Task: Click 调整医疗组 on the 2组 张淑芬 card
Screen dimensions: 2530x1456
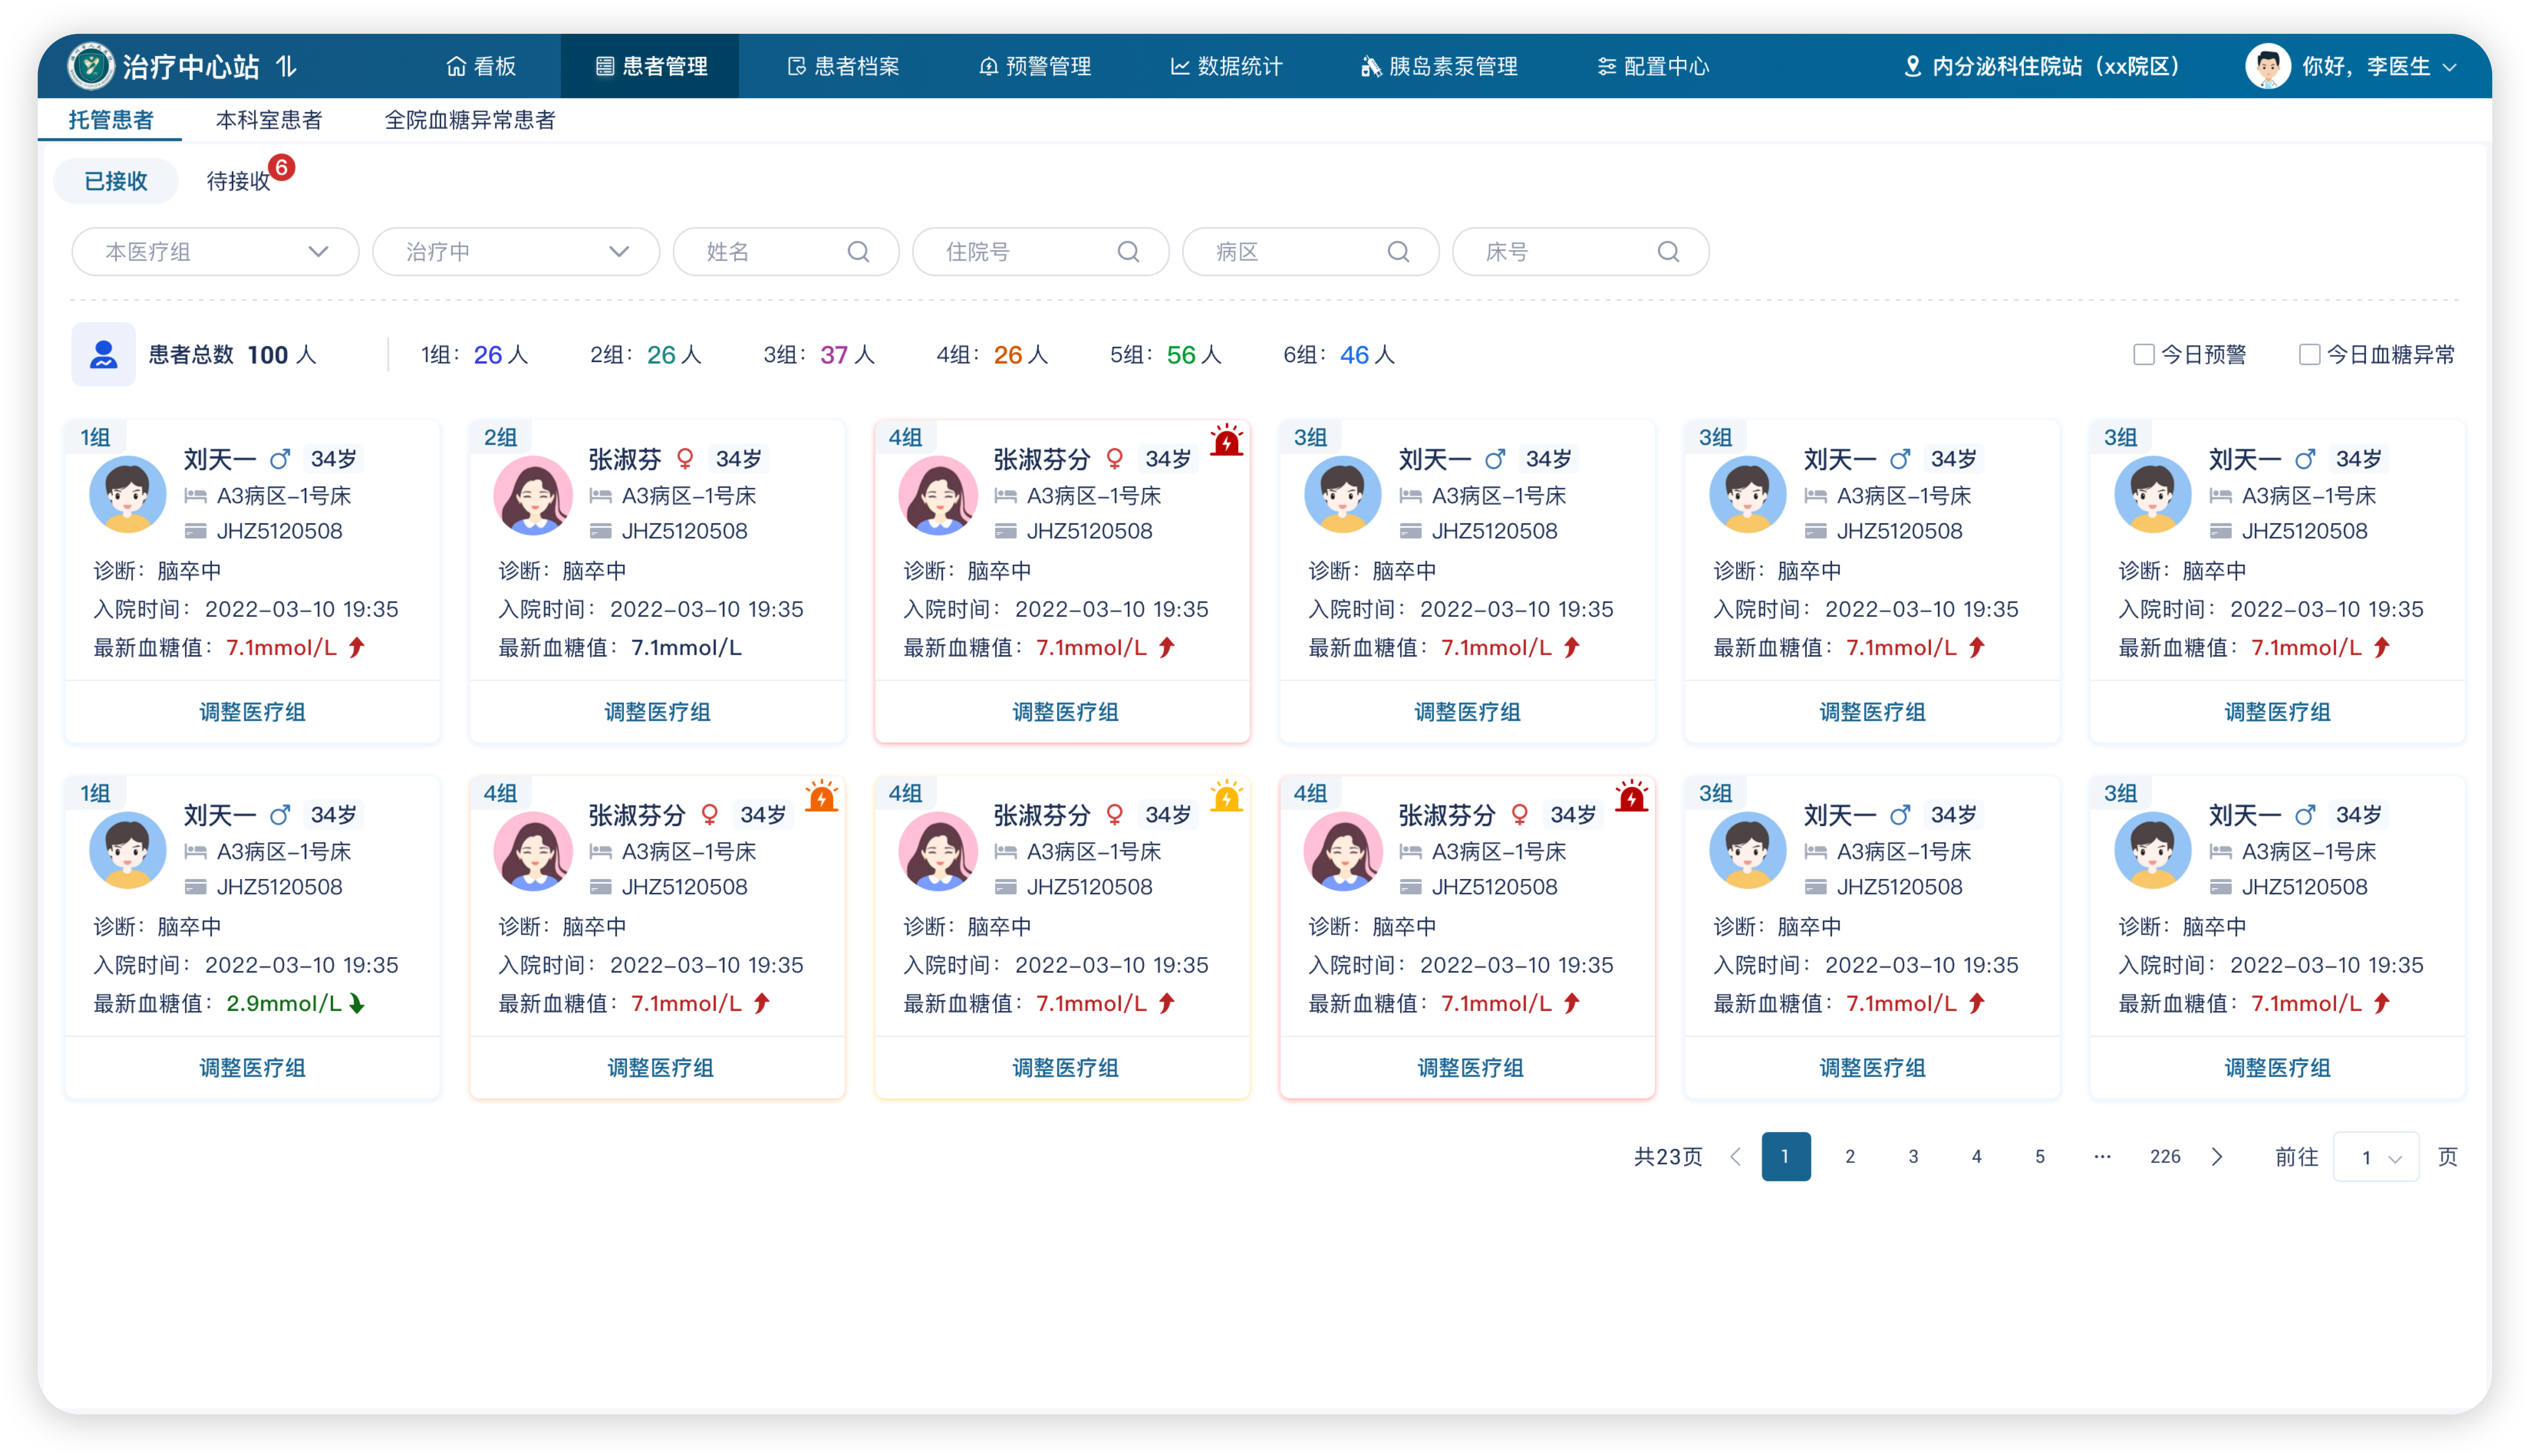Action: 657,712
